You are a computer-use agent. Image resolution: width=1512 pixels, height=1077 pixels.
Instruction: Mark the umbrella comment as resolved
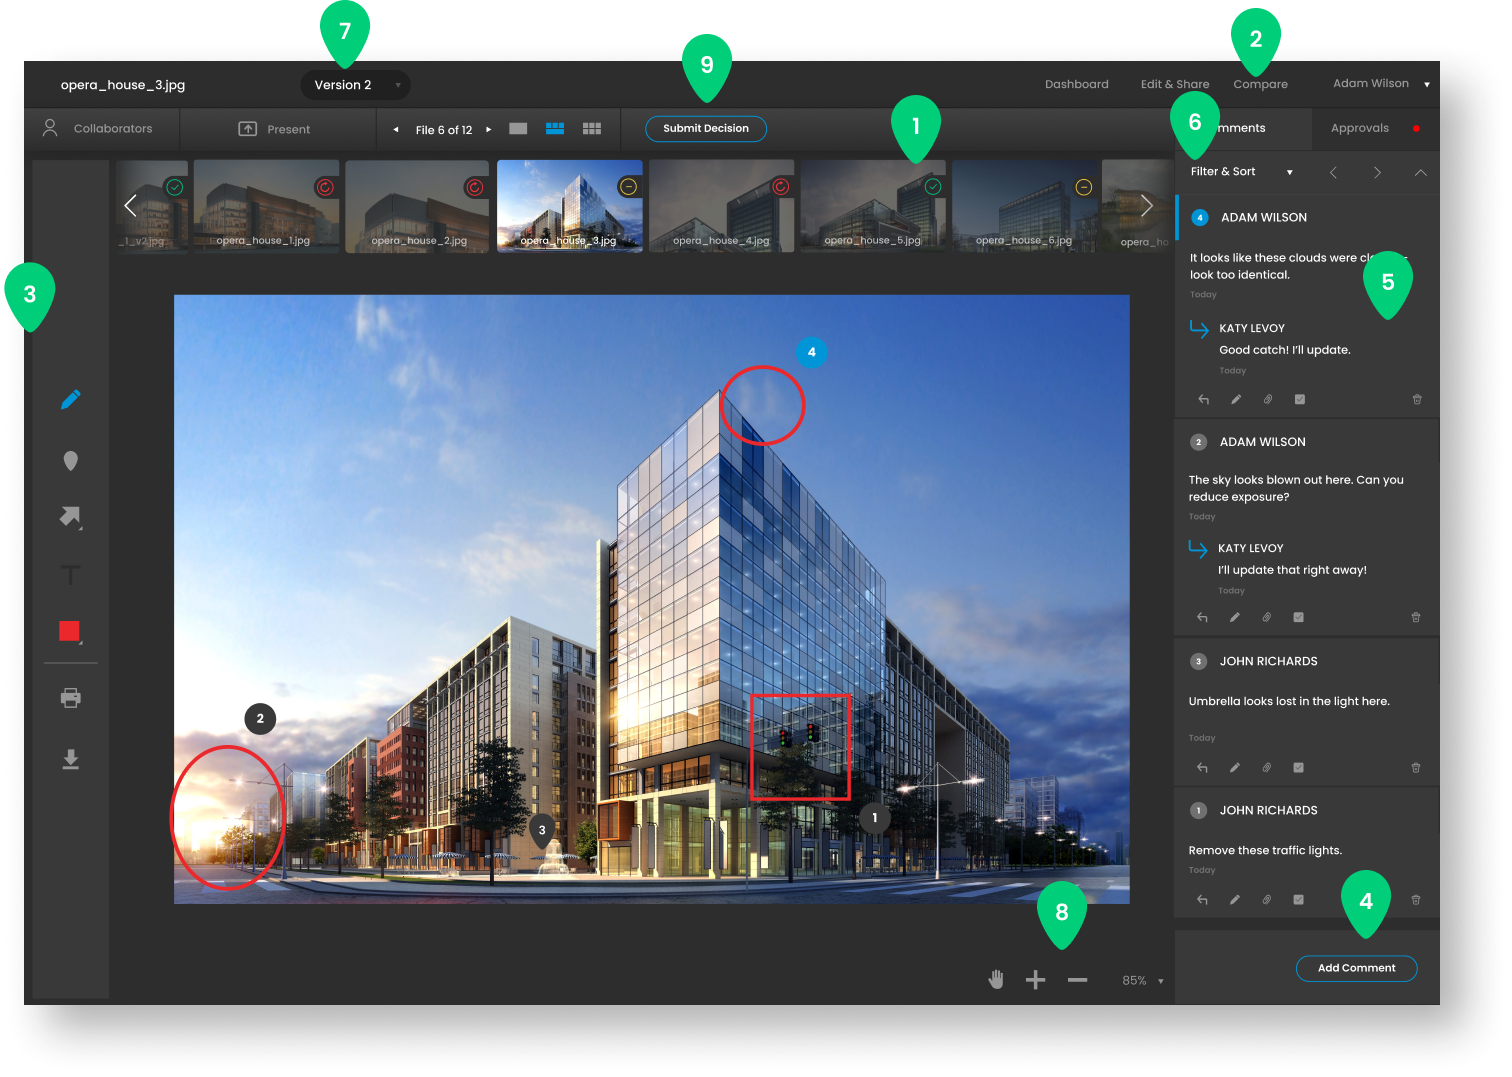click(x=1298, y=768)
